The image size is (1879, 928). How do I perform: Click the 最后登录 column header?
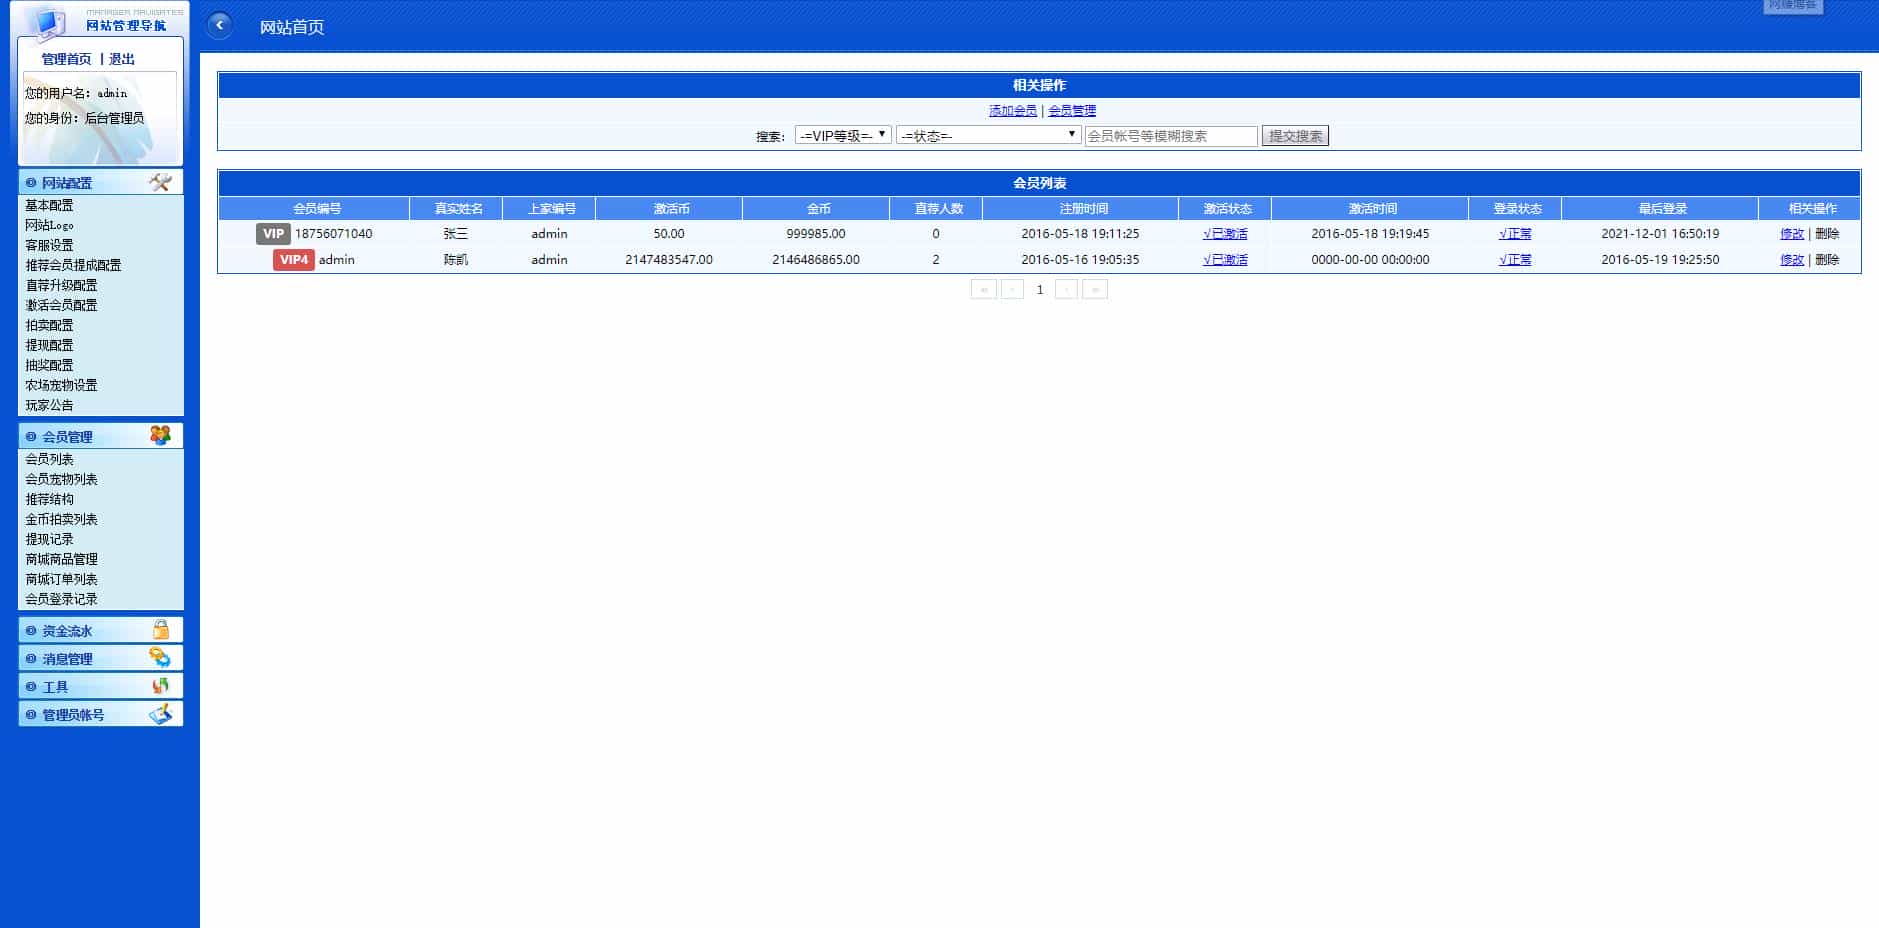coord(1662,209)
